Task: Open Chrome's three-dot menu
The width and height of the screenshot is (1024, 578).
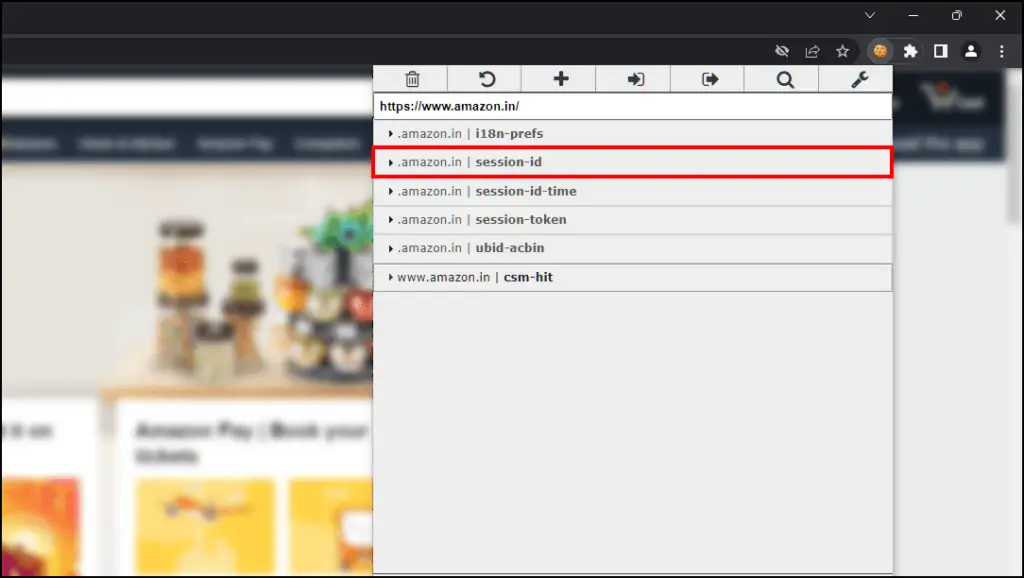Action: (1001, 51)
